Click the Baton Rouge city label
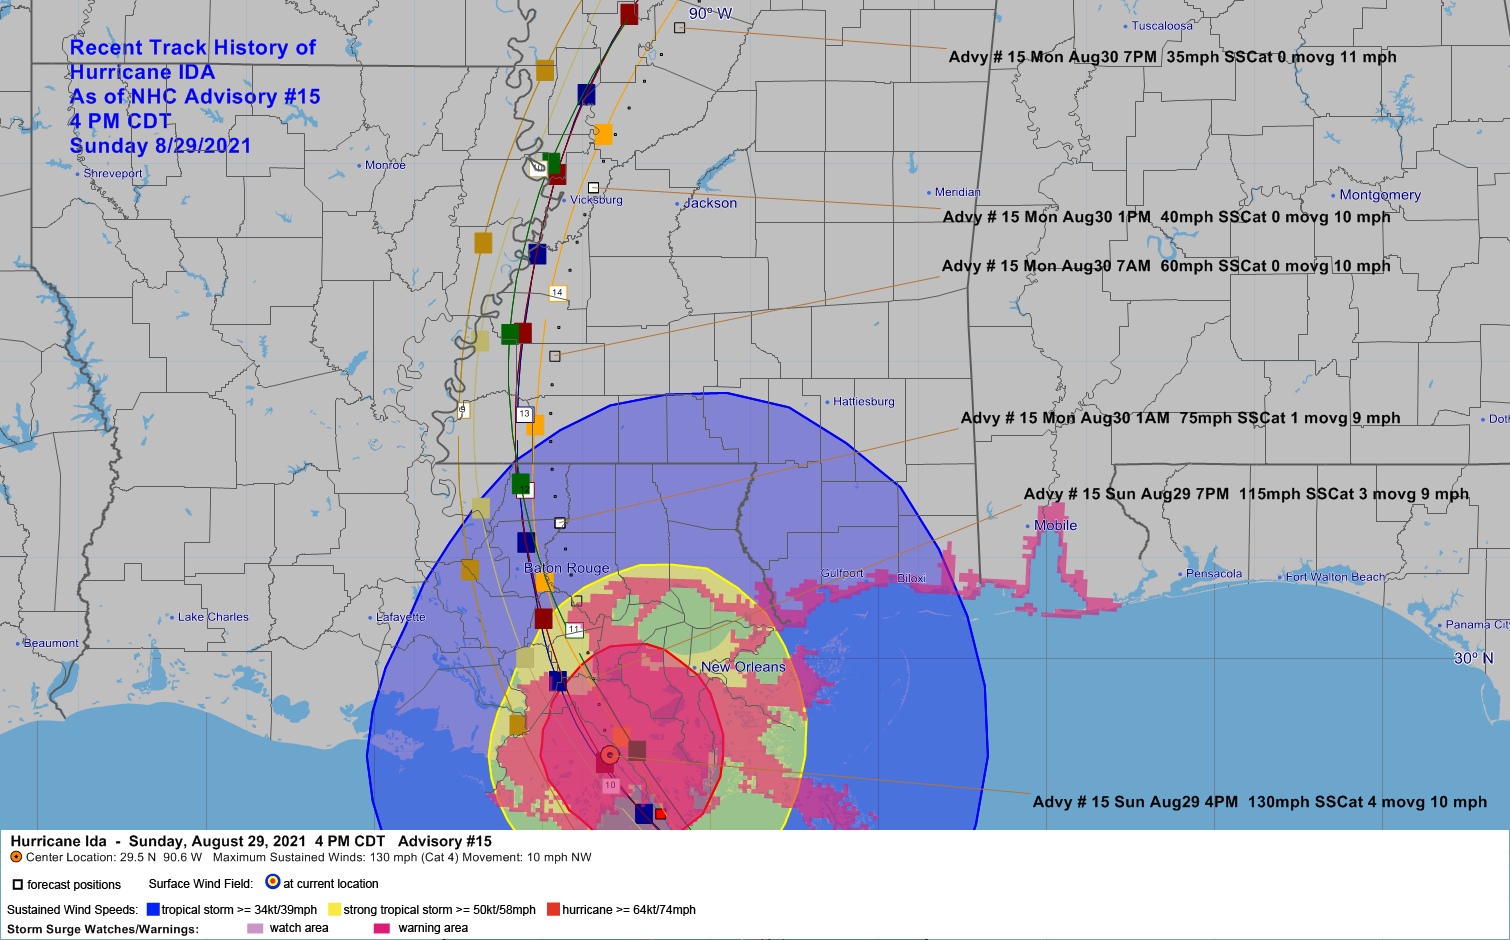Viewport: 1510px width, 940px height. [567, 568]
